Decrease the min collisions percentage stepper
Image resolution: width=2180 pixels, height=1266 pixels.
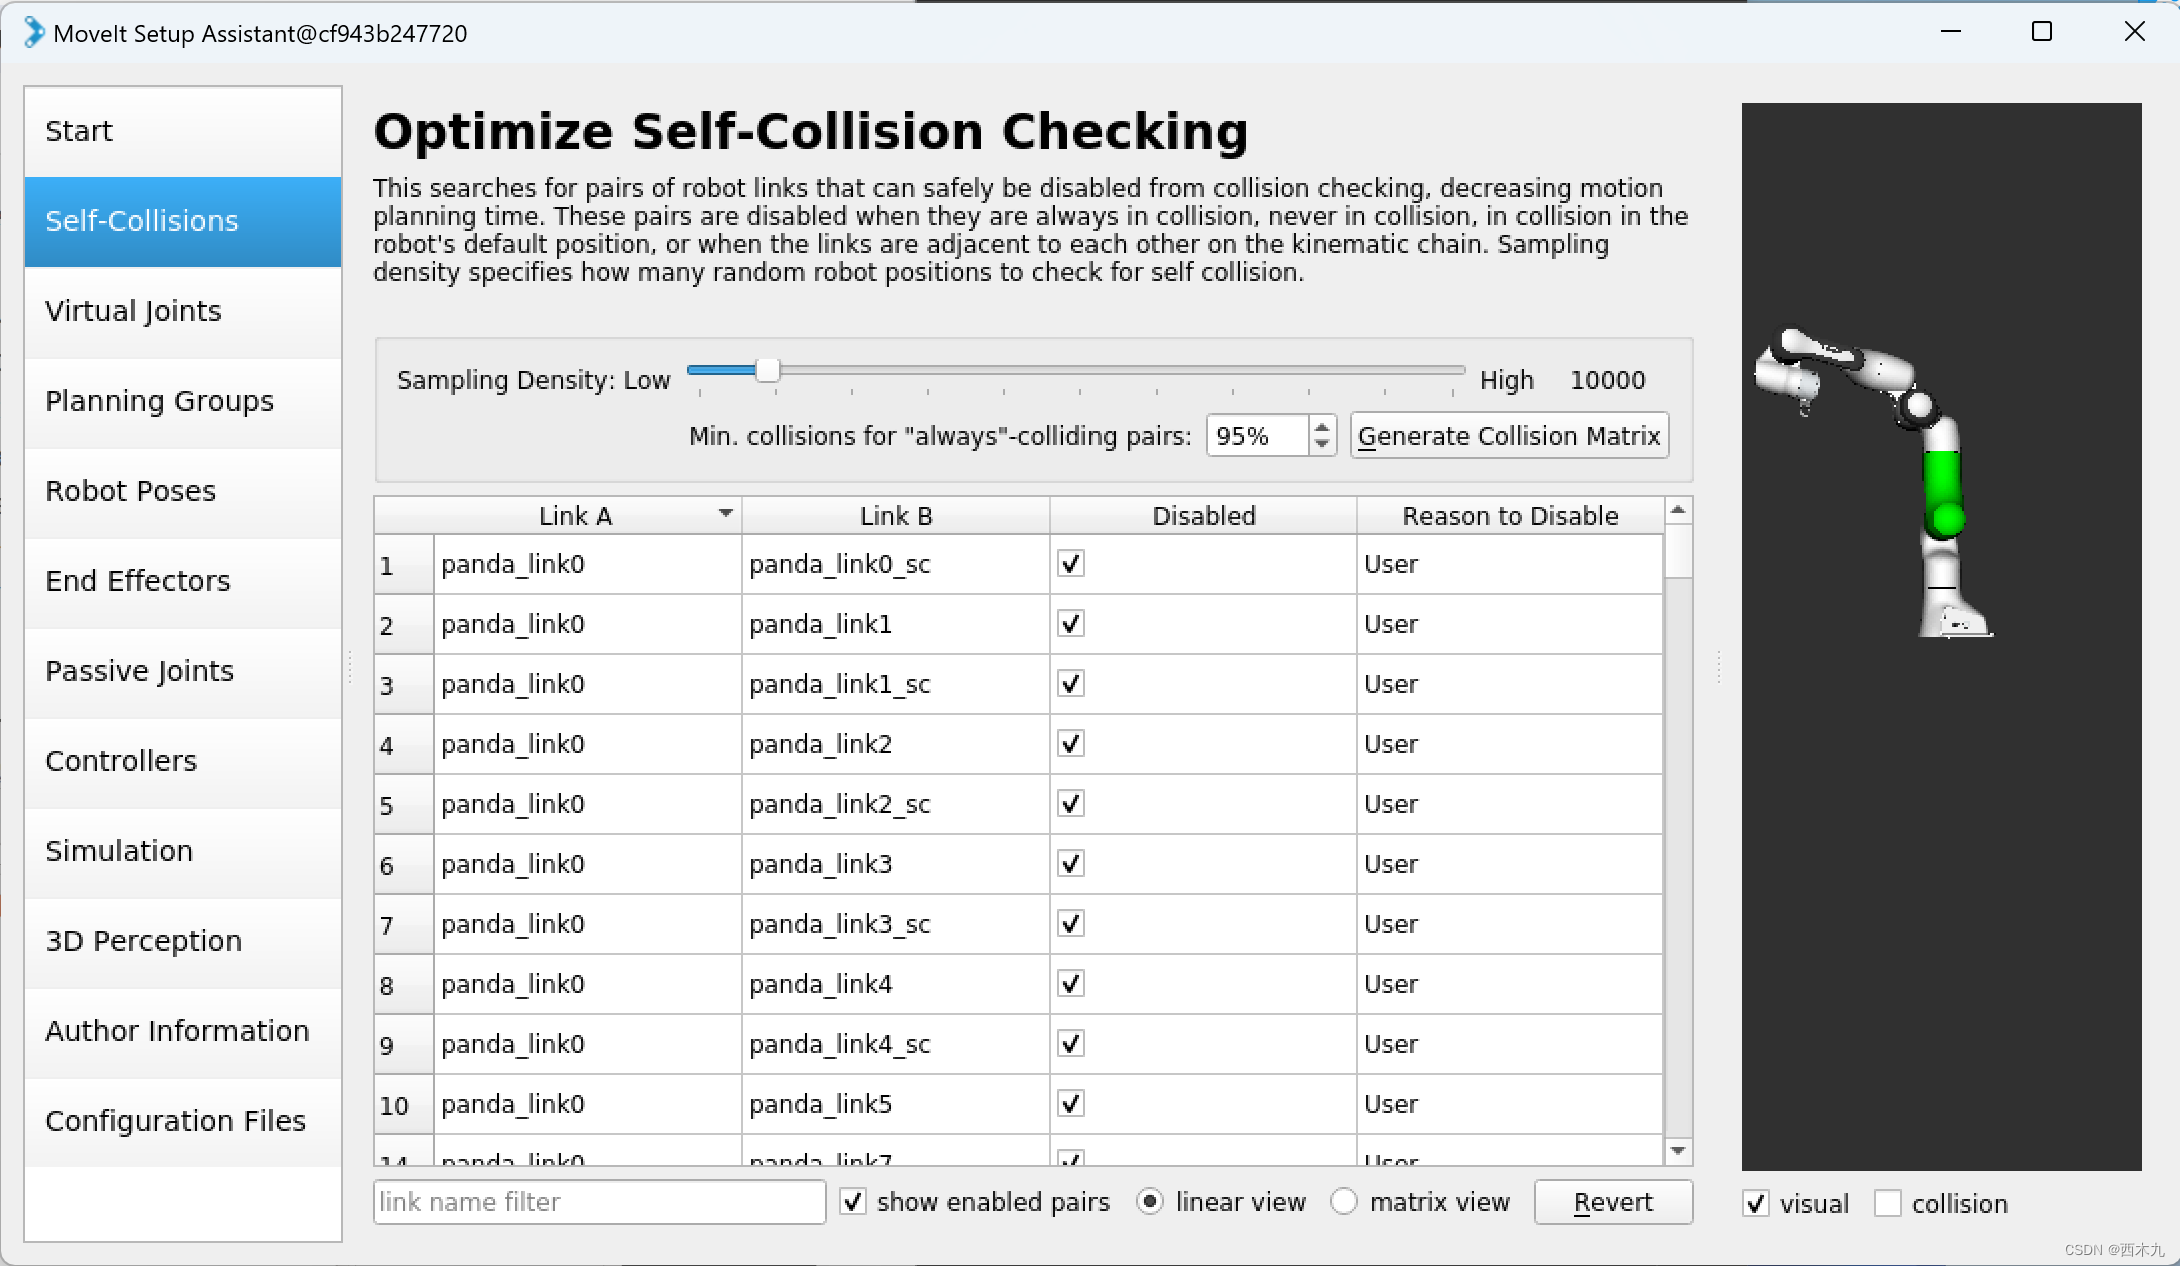(x=1322, y=445)
